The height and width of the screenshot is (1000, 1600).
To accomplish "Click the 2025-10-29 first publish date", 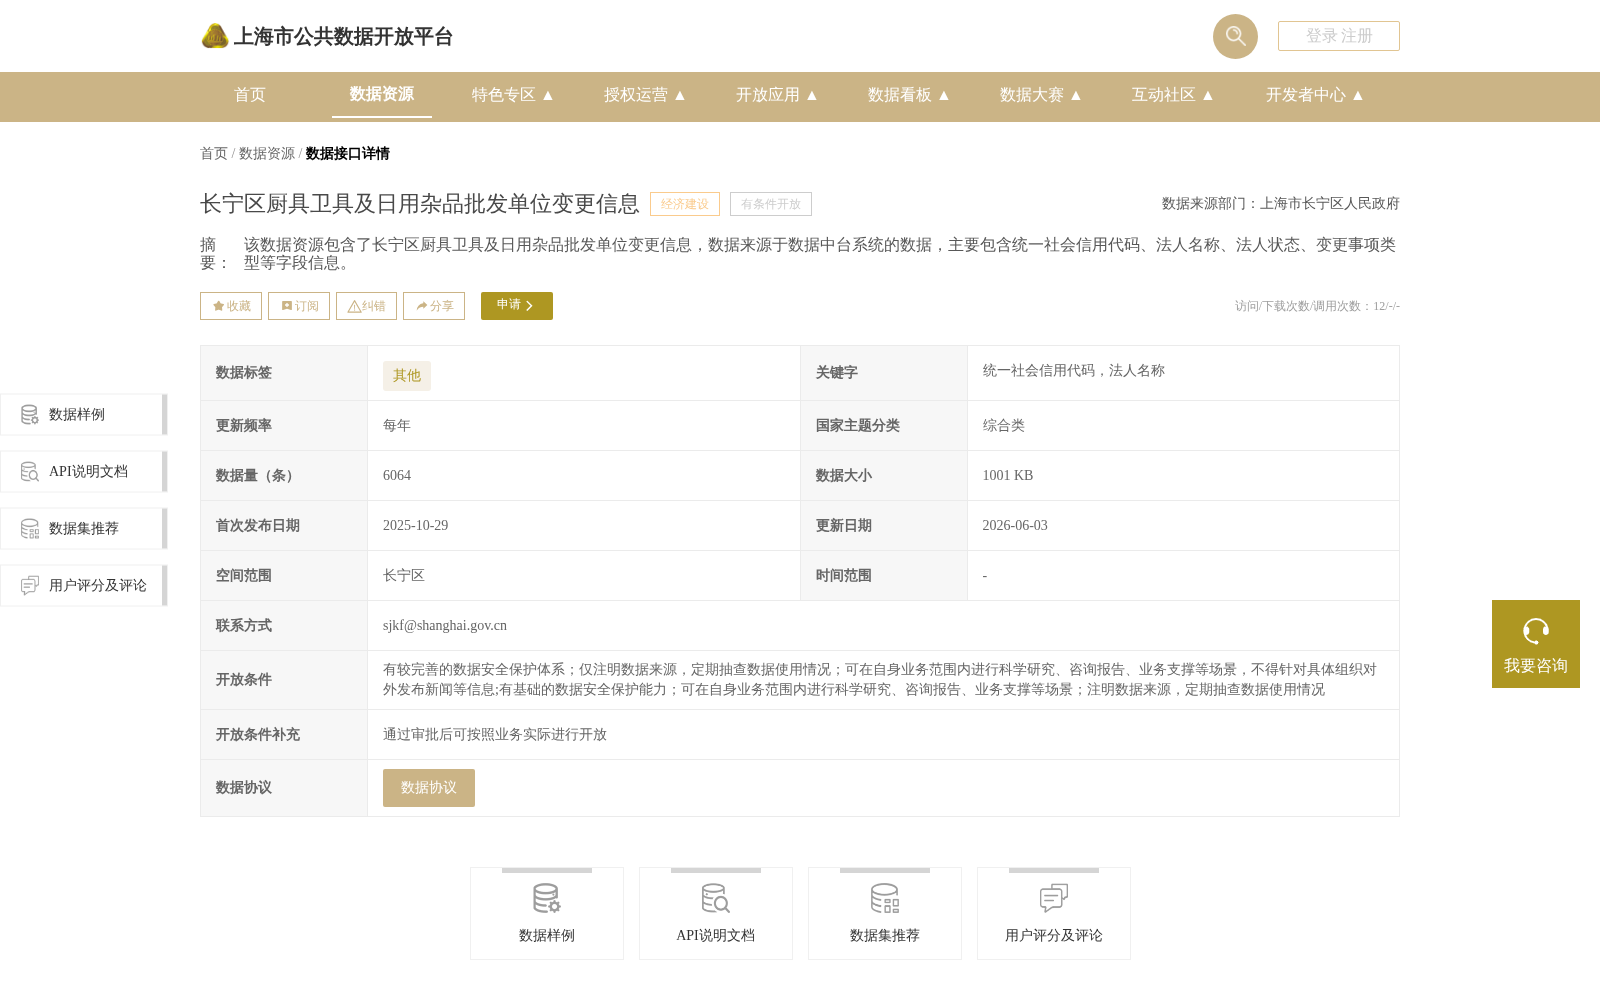I will coord(416,526).
